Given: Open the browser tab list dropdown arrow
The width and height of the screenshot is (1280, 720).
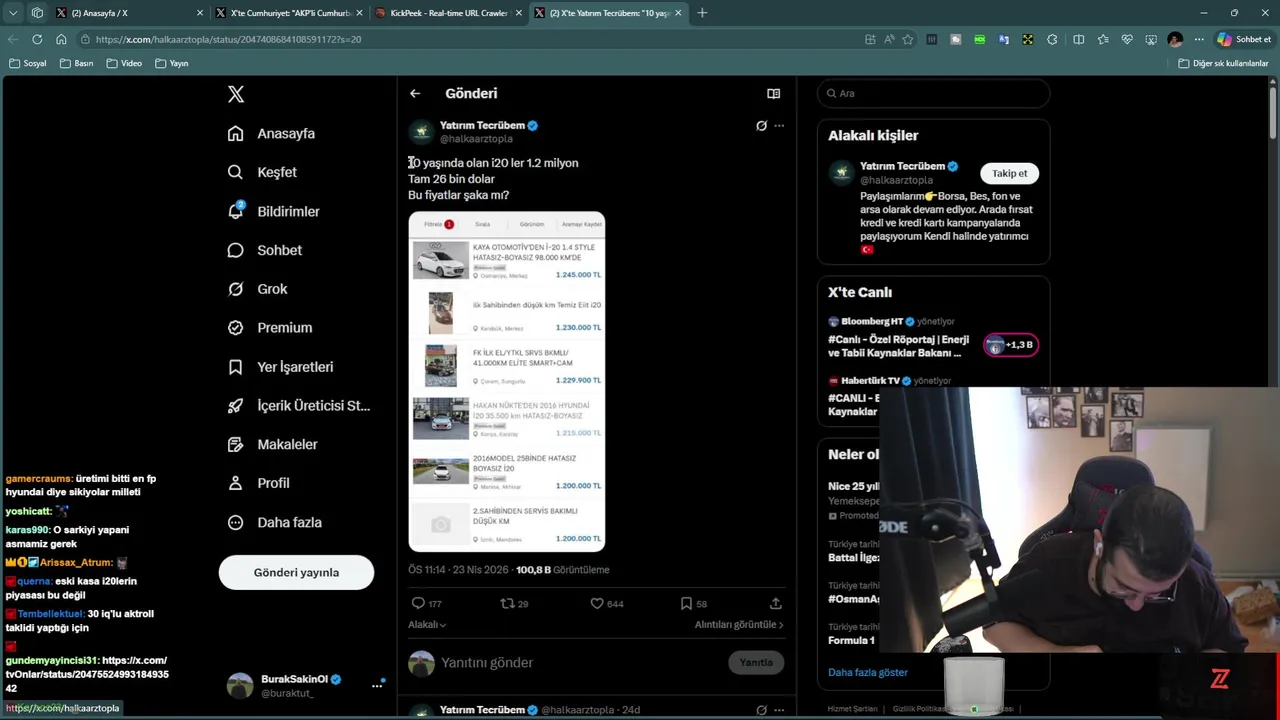Looking at the screenshot, I should pyautogui.click(x=13, y=13).
